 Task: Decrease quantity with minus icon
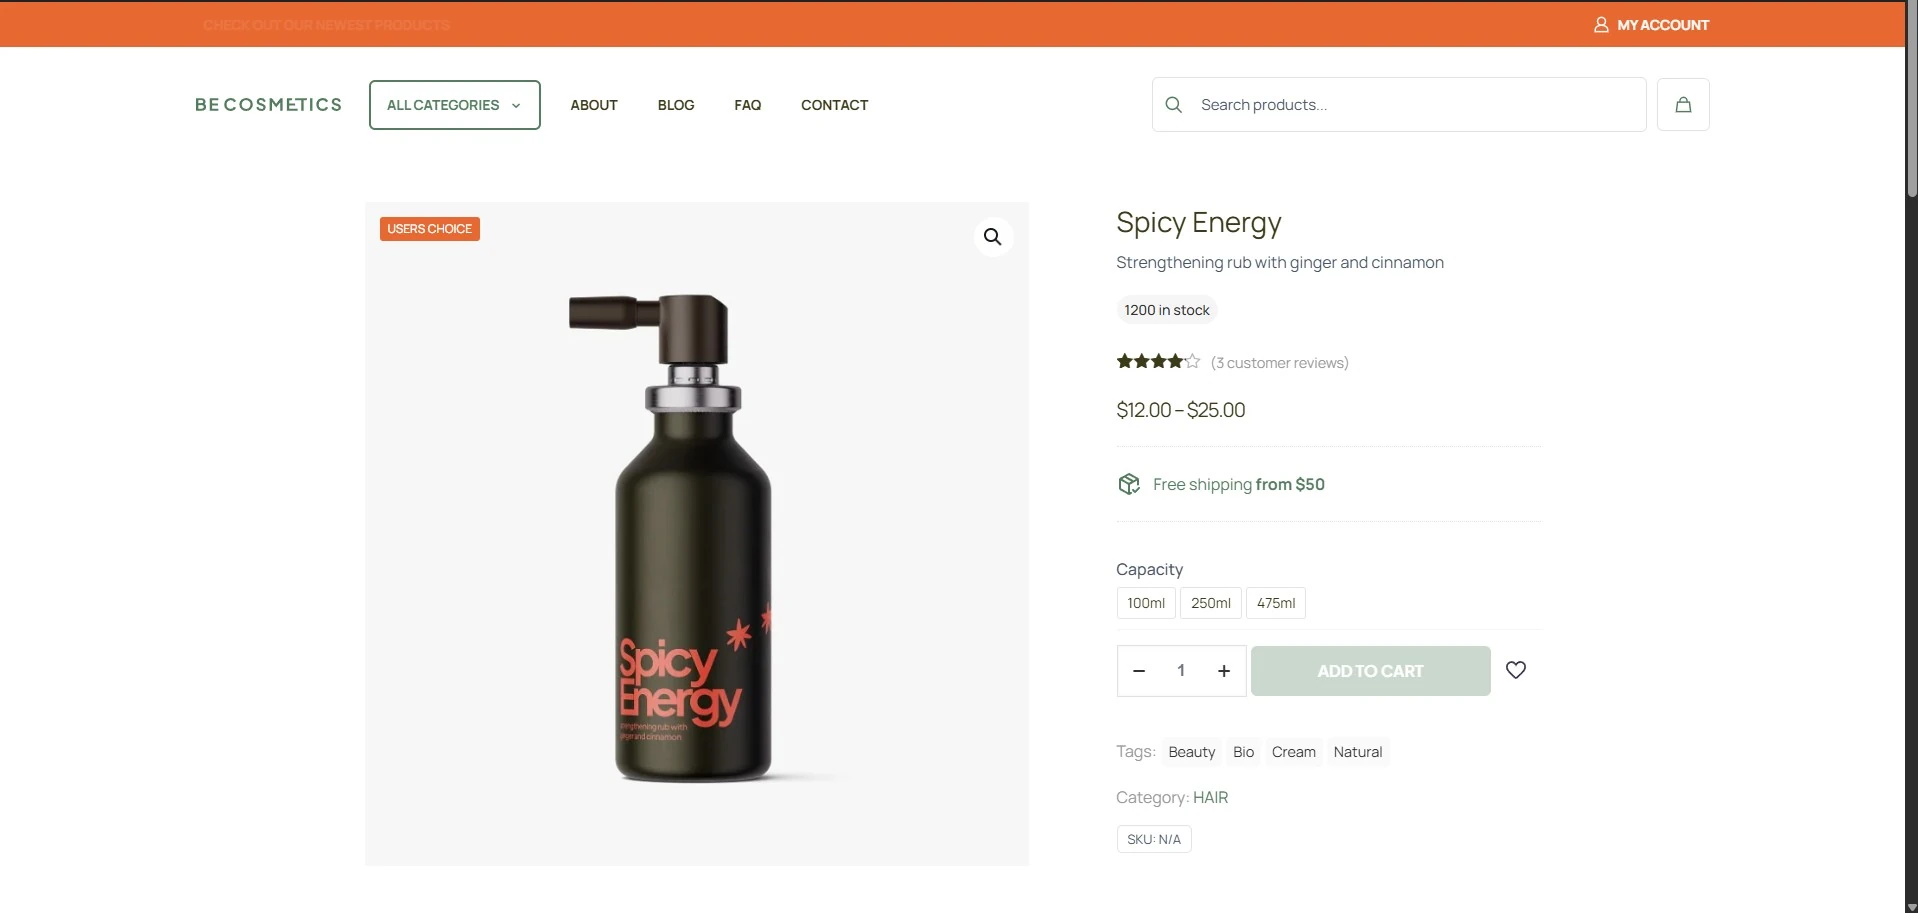(x=1139, y=671)
